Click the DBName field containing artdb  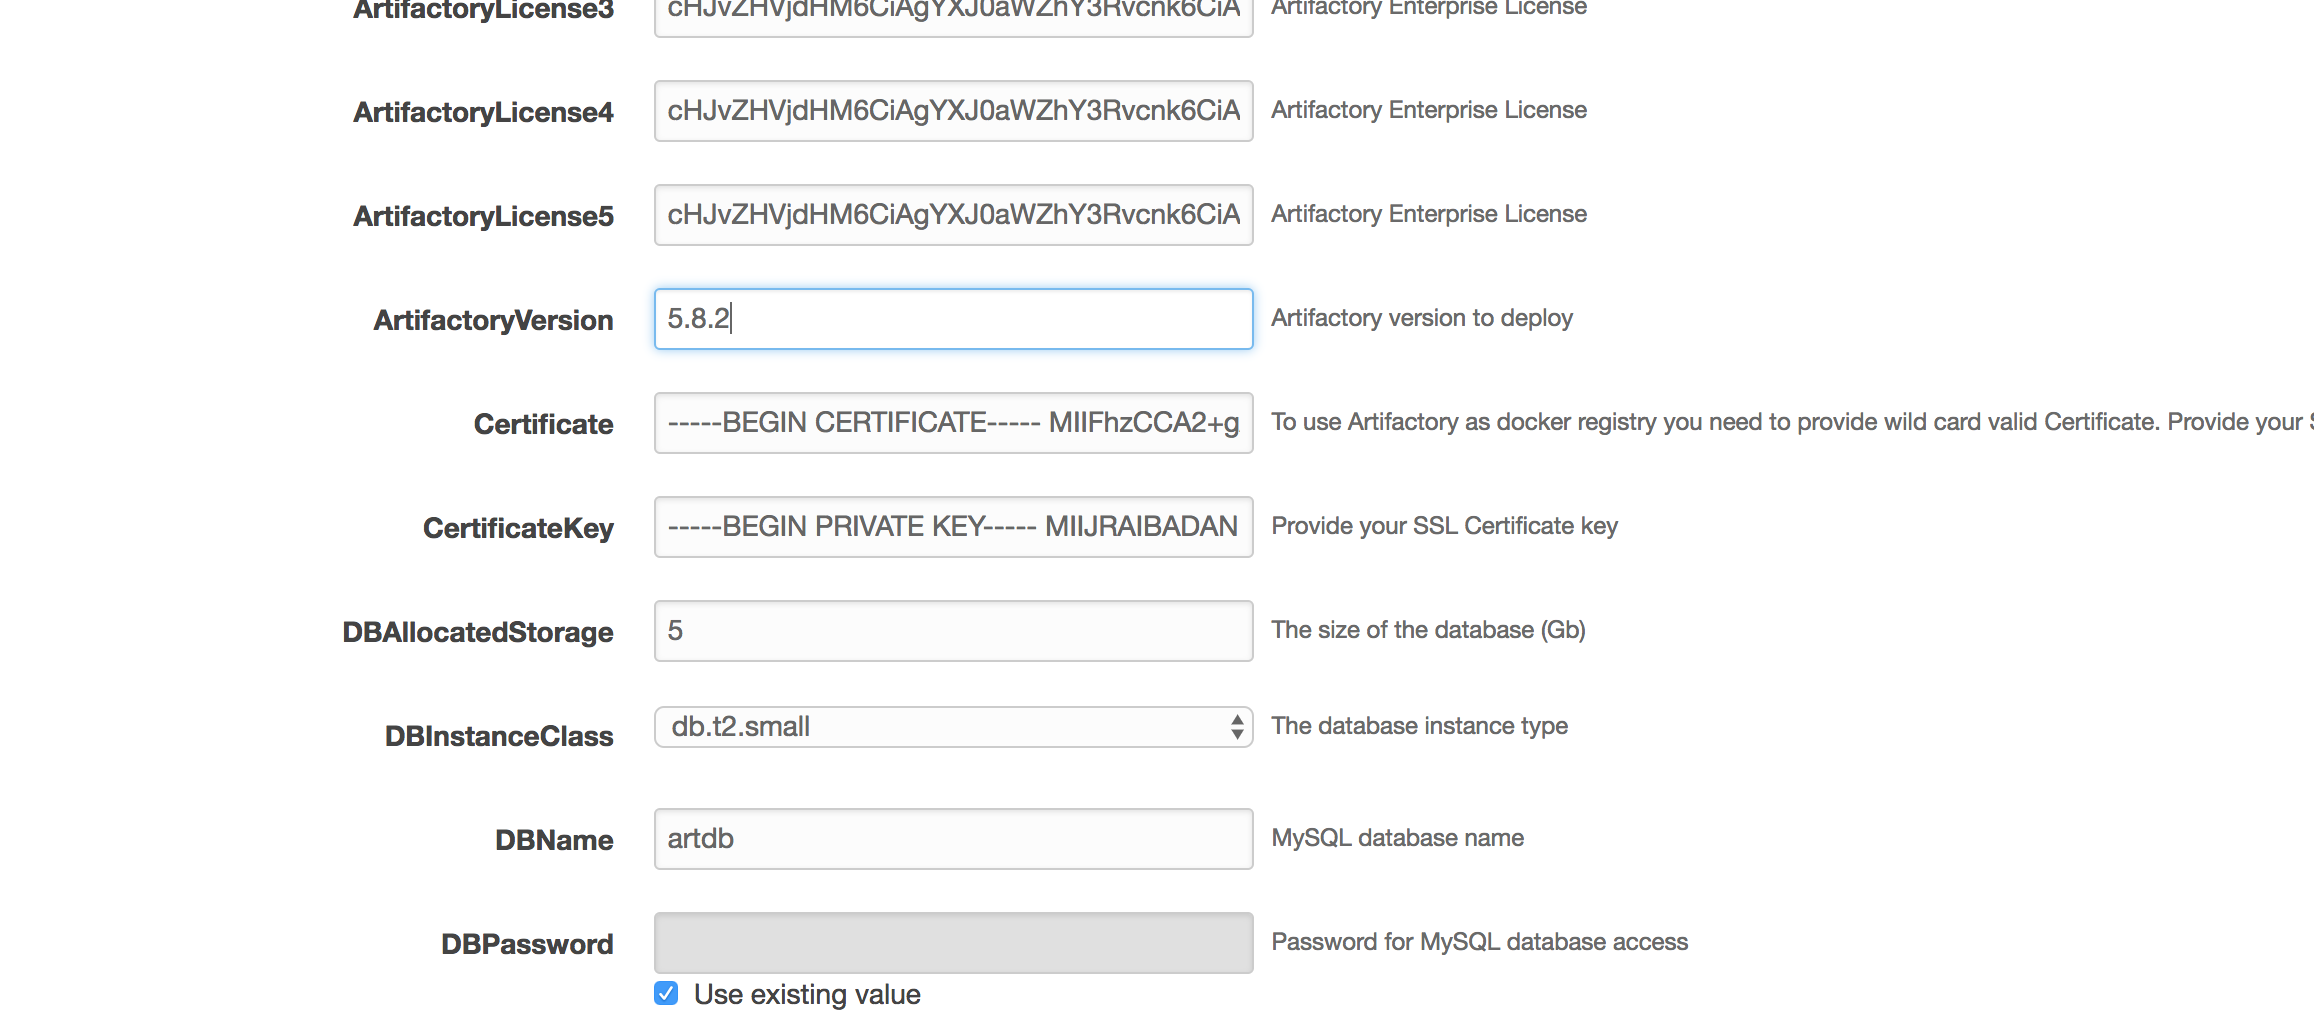coord(952,839)
